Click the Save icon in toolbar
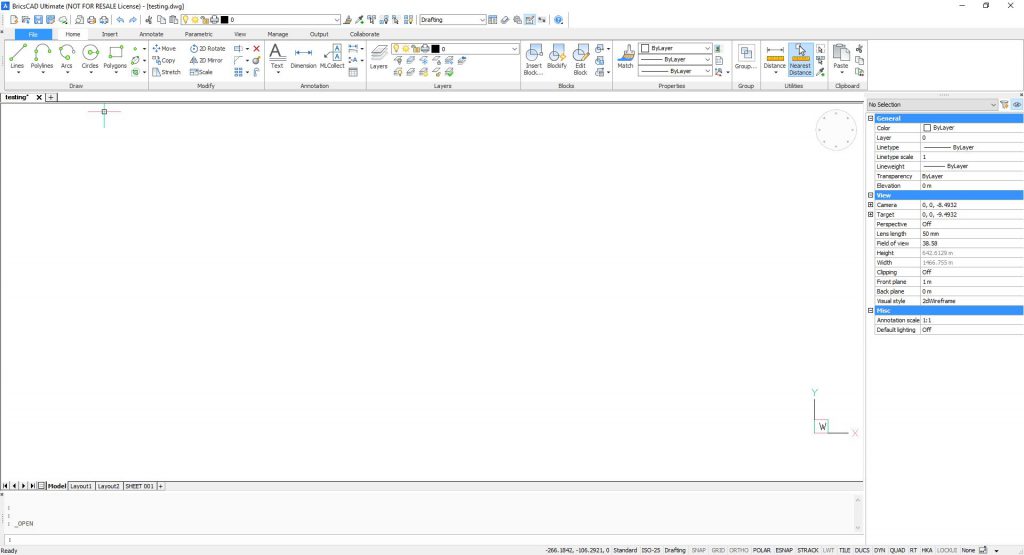 (x=38, y=20)
